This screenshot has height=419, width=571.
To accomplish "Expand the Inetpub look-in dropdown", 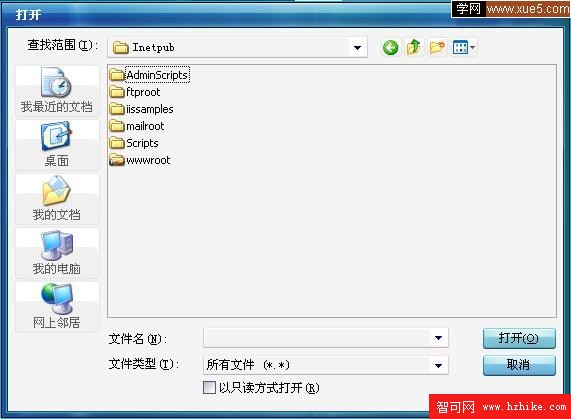I will tap(357, 47).
